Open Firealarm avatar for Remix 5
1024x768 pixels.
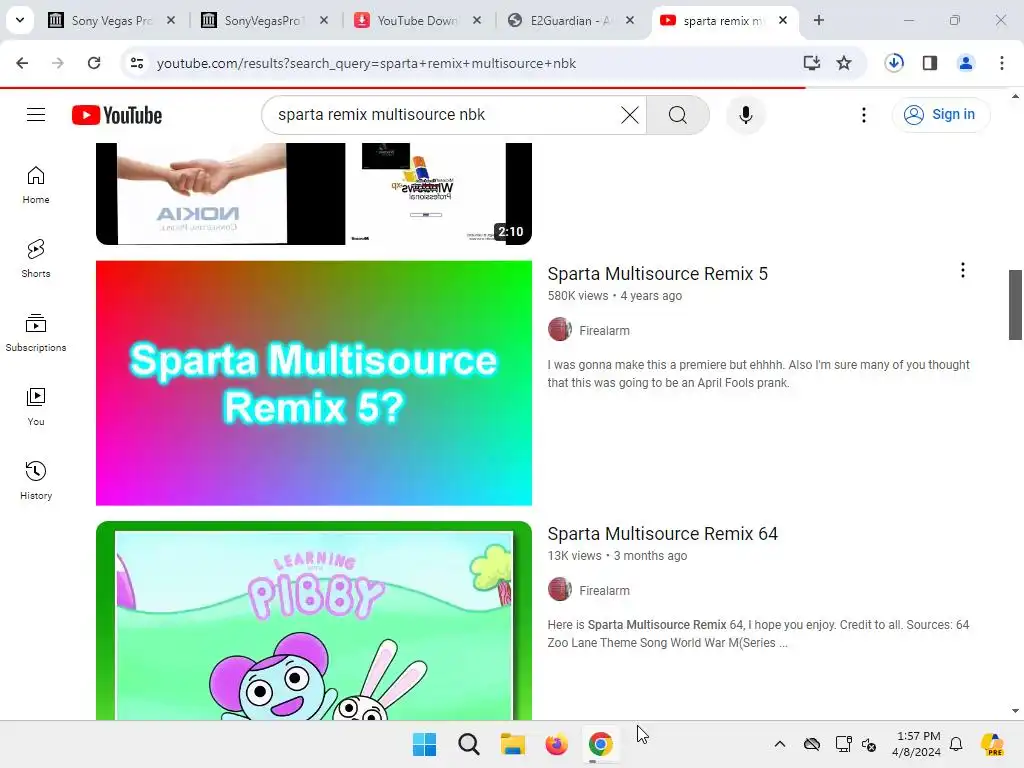pyautogui.click(x=560, y=330)
